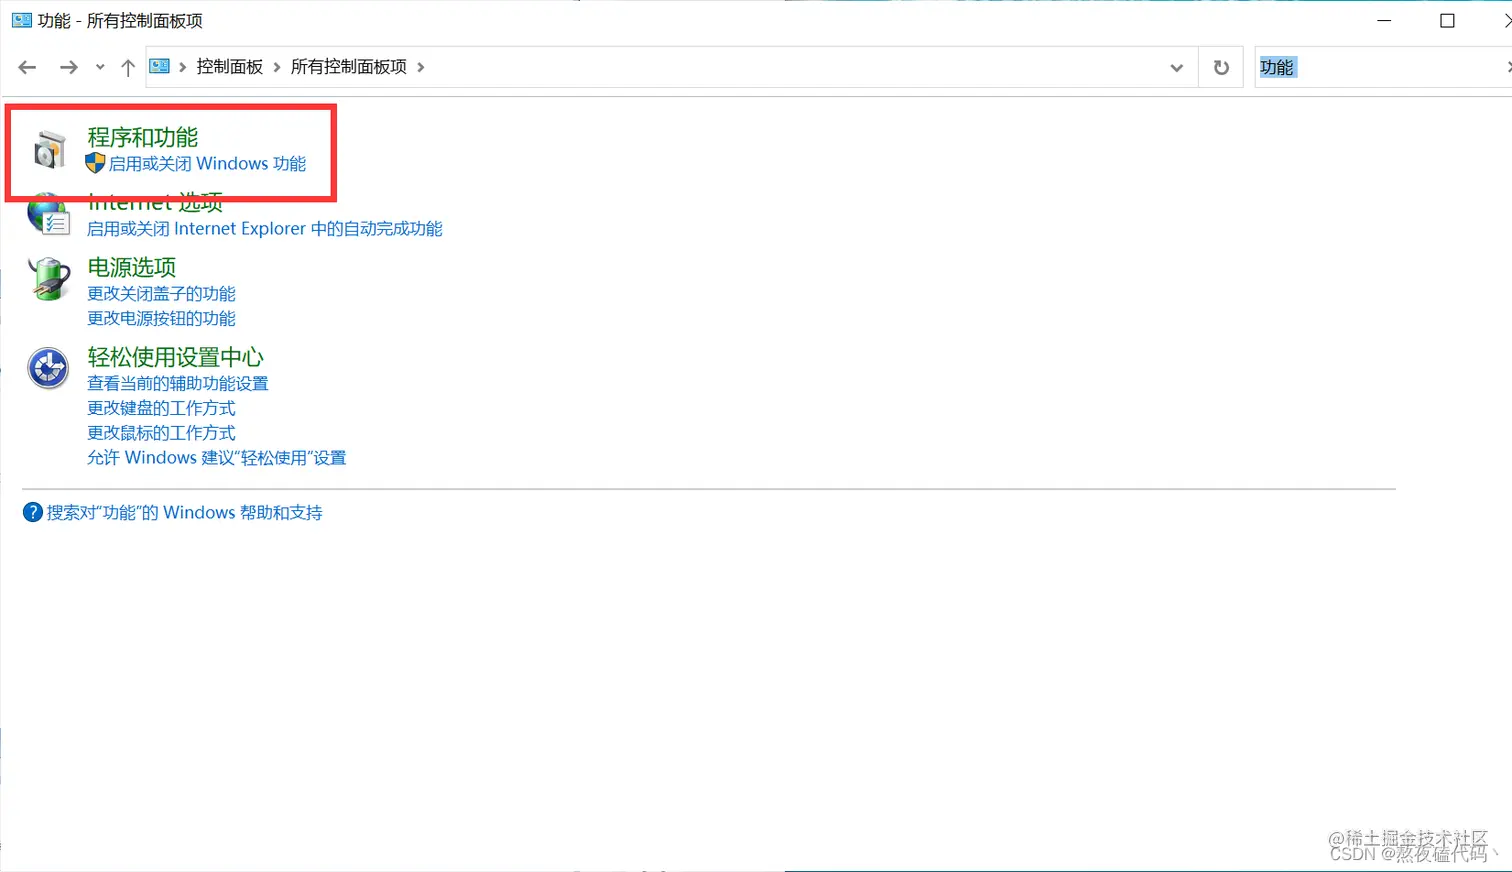The image size is (1512, 872).
Task: Minimize the Control Panel window
Action: point(1384,20)
